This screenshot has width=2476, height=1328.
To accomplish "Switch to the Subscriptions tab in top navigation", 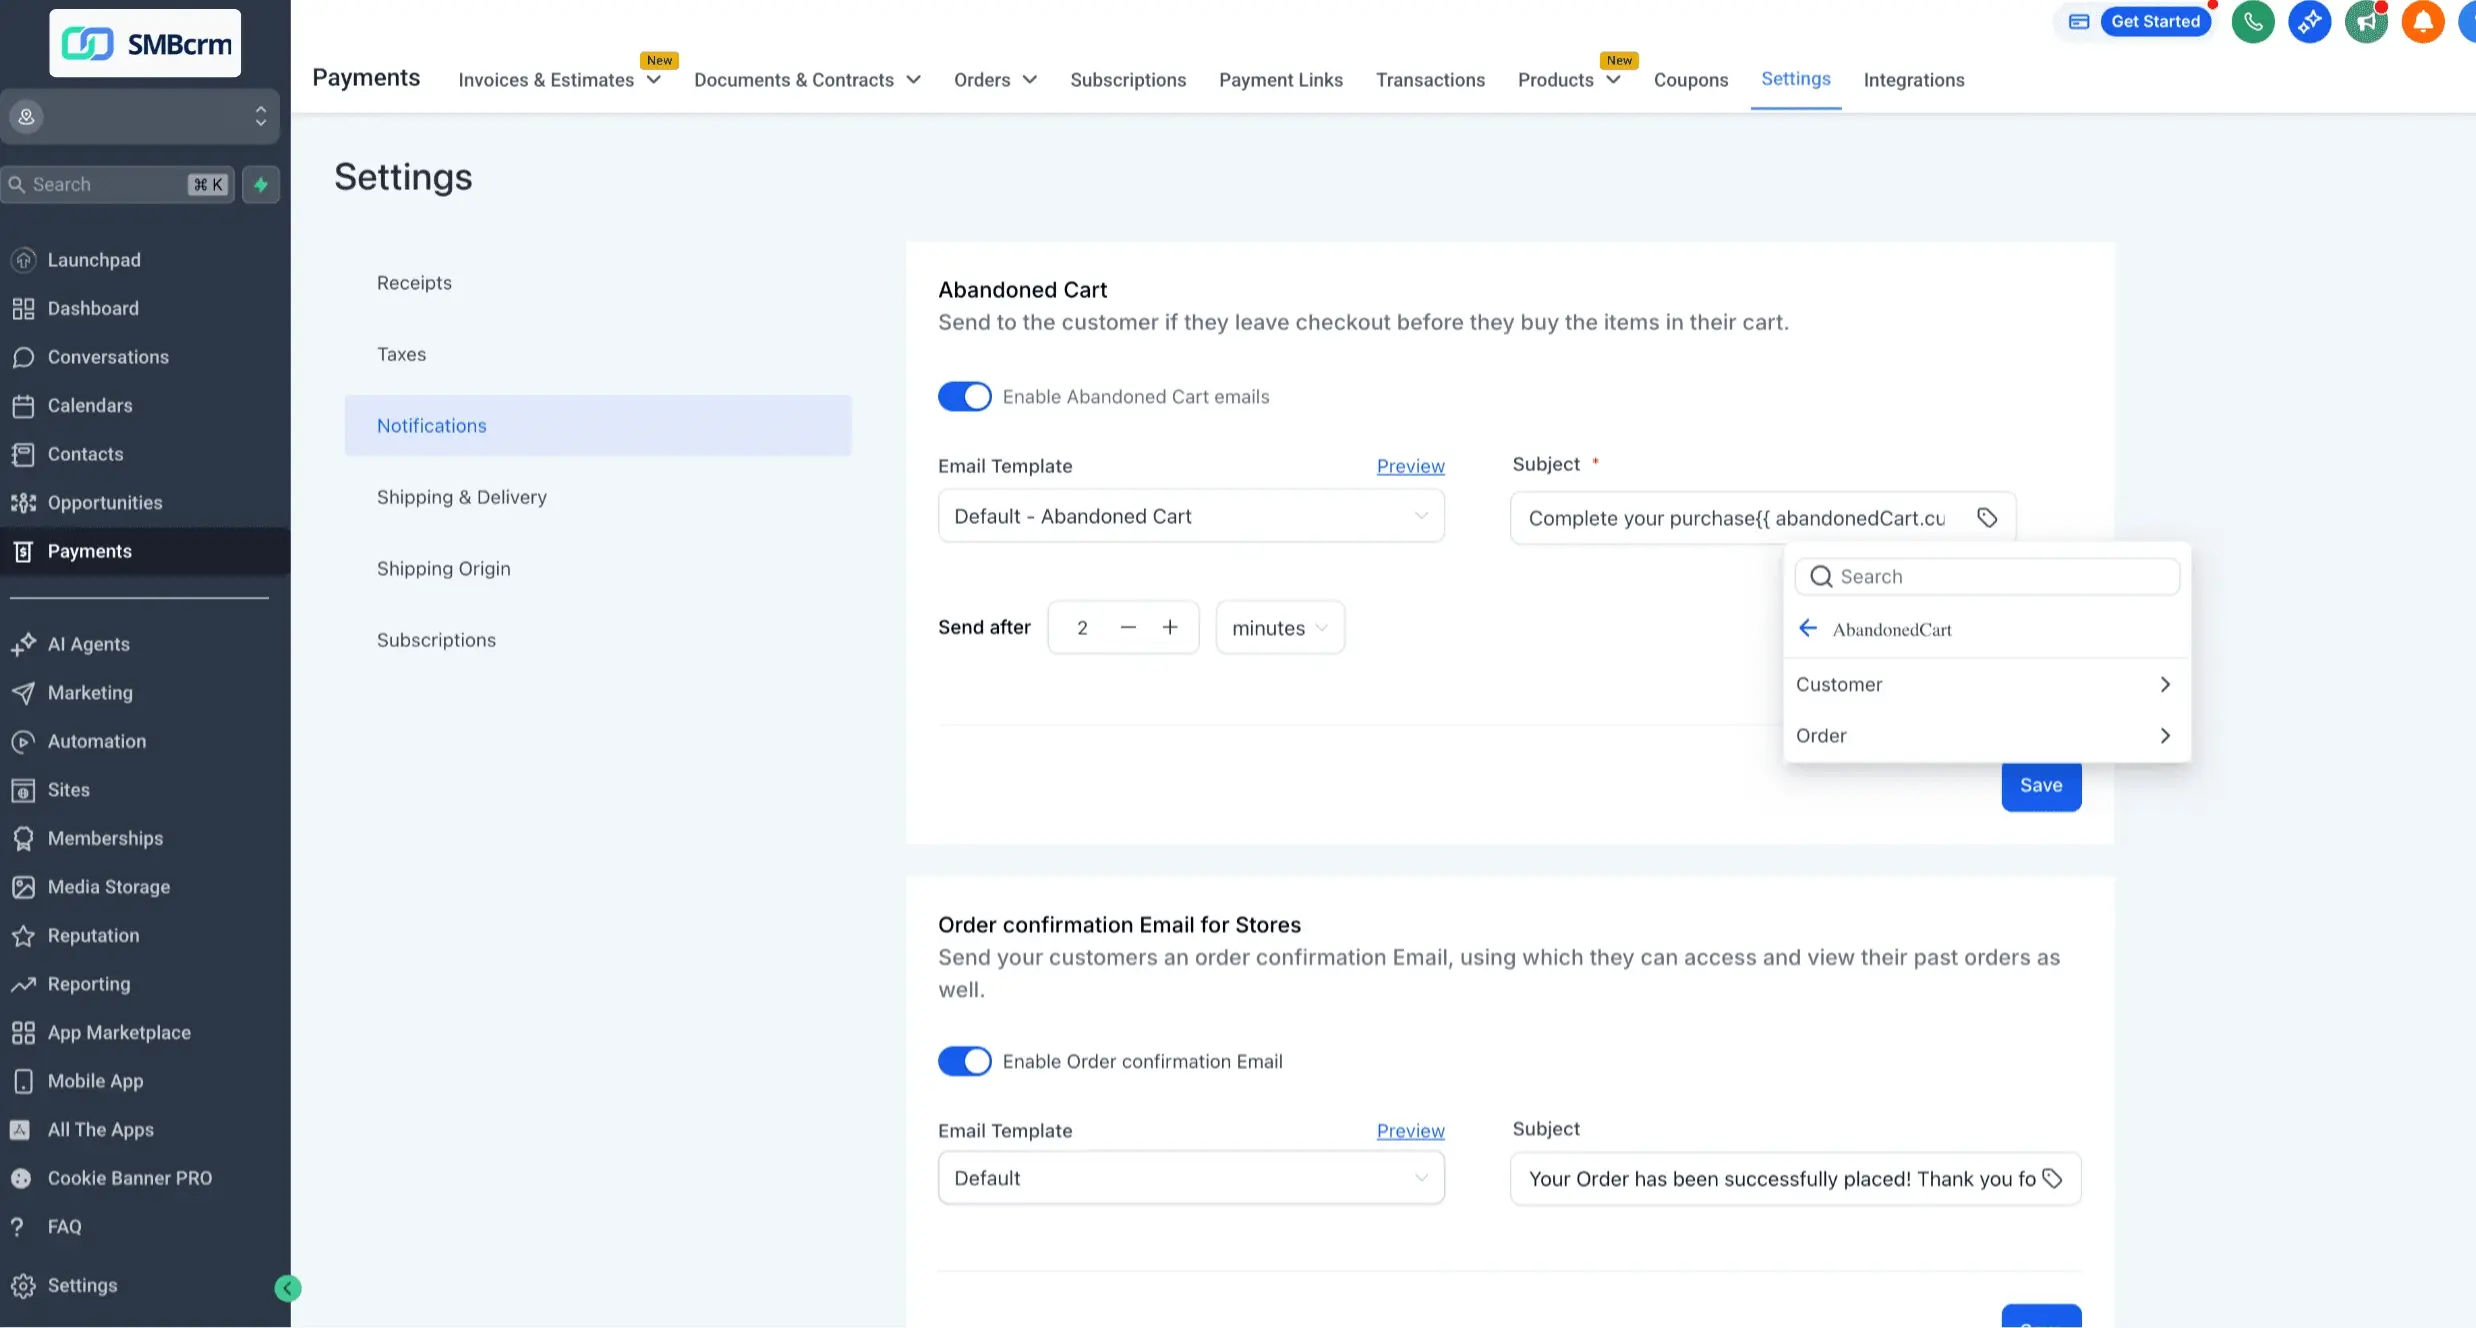I will pyautogui.click(x=1128, y=80).
